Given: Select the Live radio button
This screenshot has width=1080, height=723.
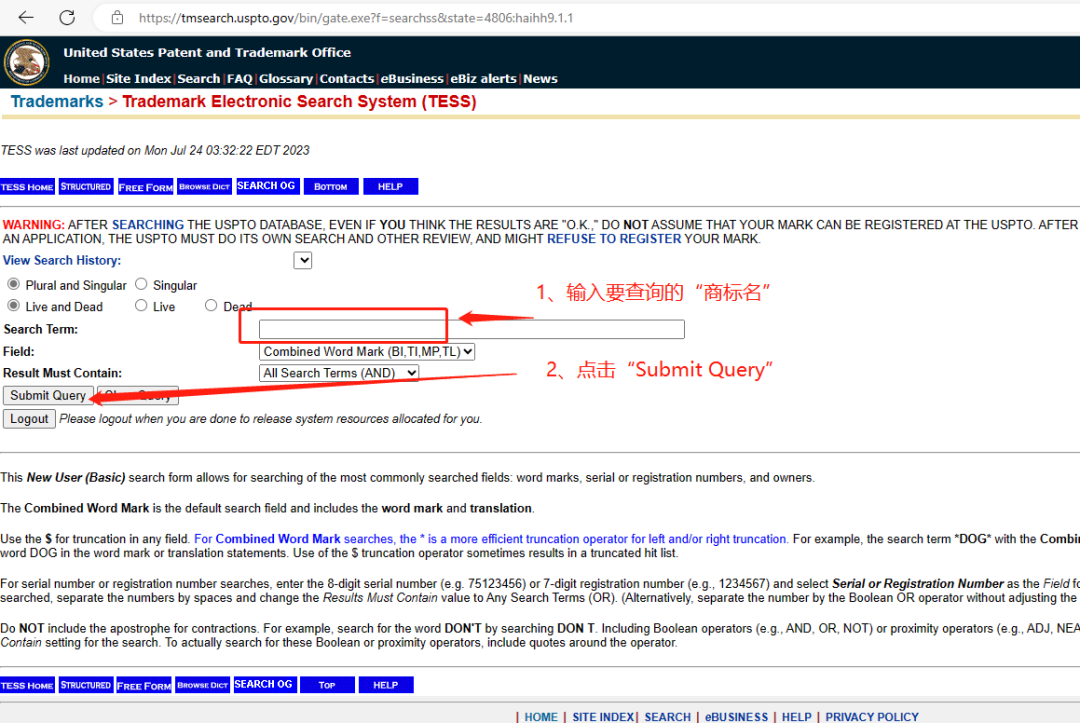Looking at the screenshot, I should point(141,306).
